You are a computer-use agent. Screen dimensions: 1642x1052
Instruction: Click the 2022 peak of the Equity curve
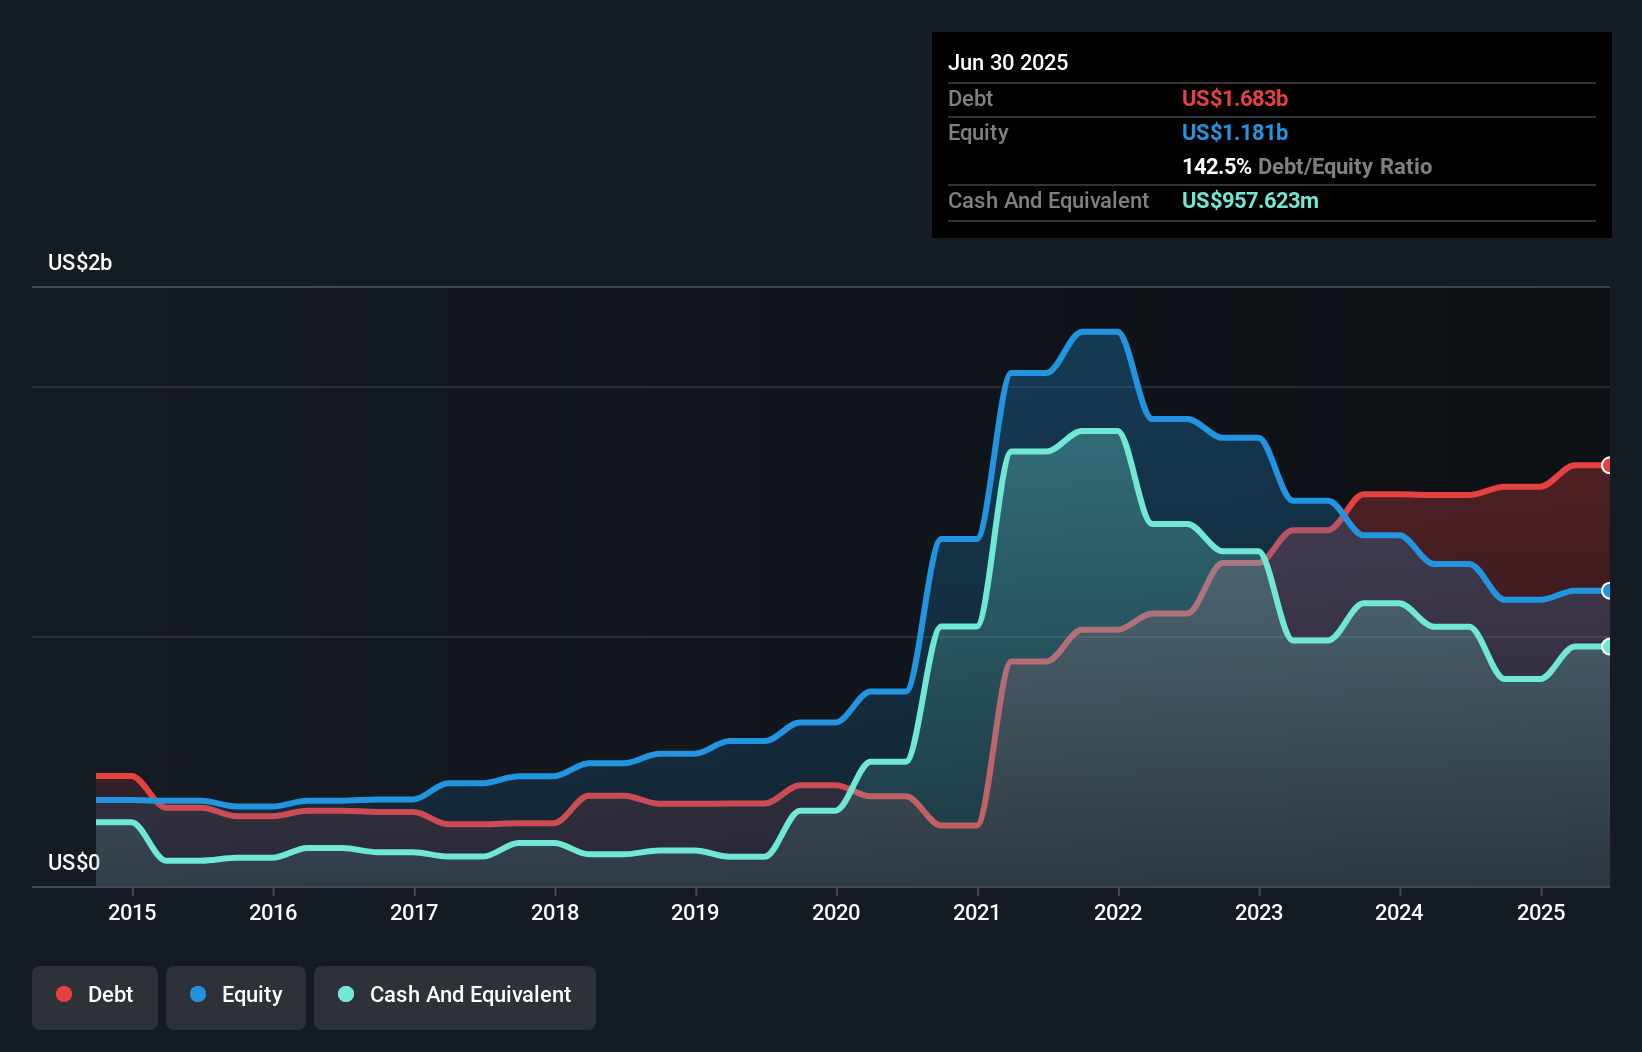click(1100, 332)
